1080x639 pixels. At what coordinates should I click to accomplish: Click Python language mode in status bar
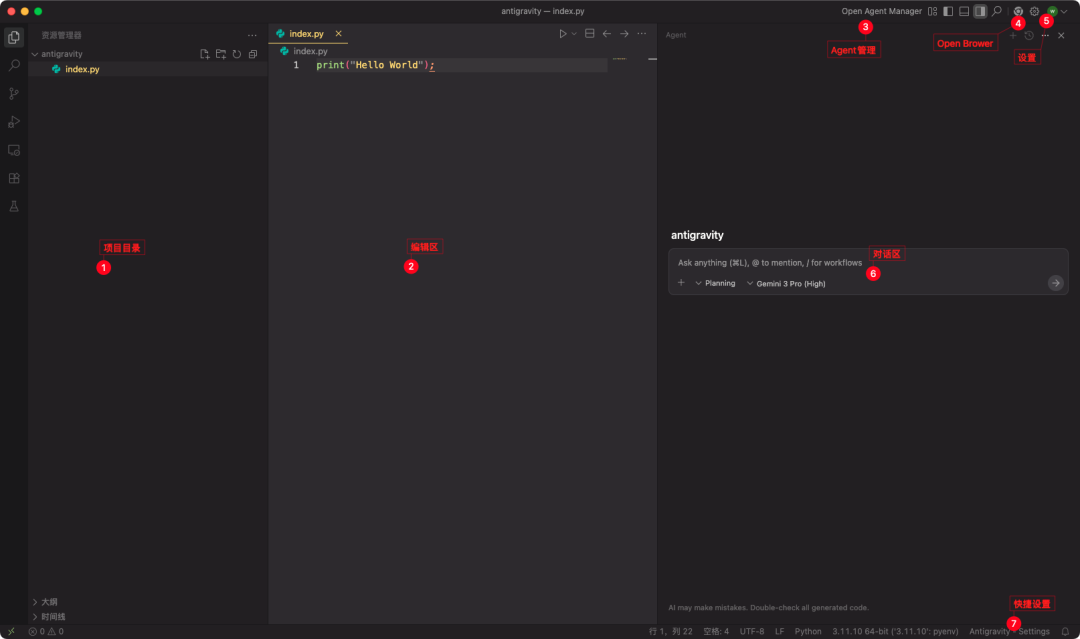(x=808, y=631)
